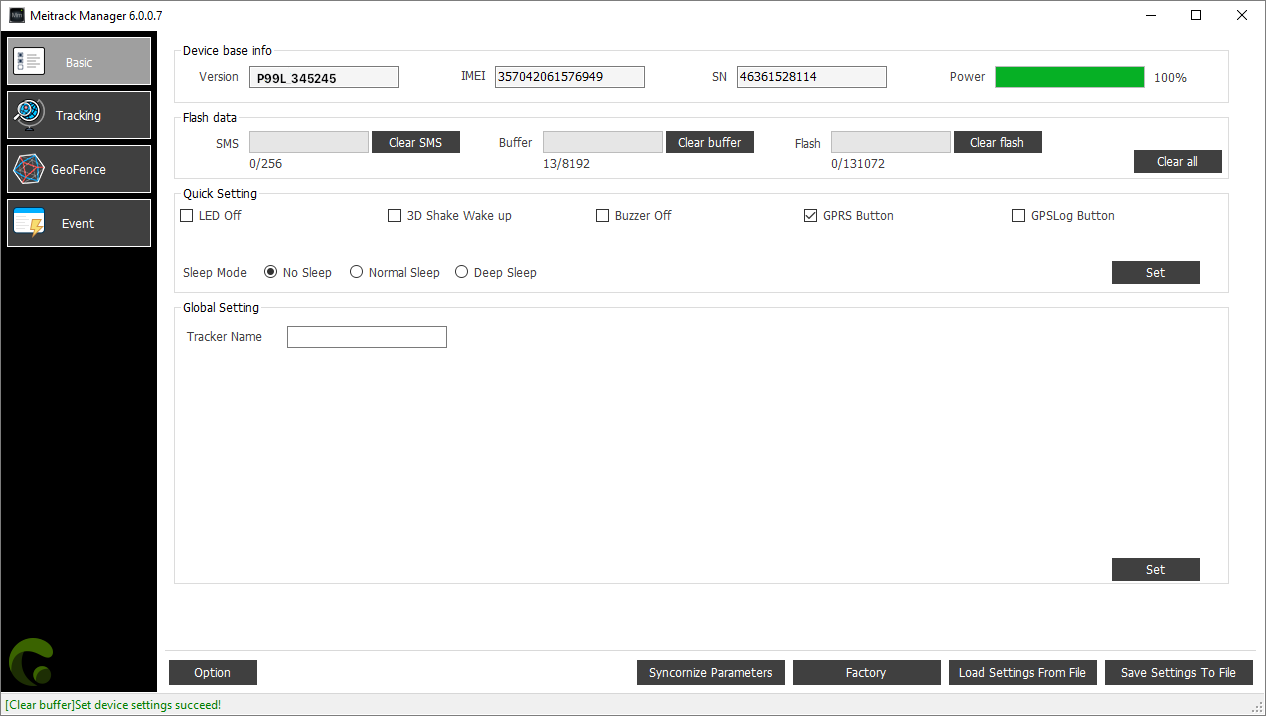Click the 0/131072 flash count text
Screen dimensions: 1266x716
858,164
